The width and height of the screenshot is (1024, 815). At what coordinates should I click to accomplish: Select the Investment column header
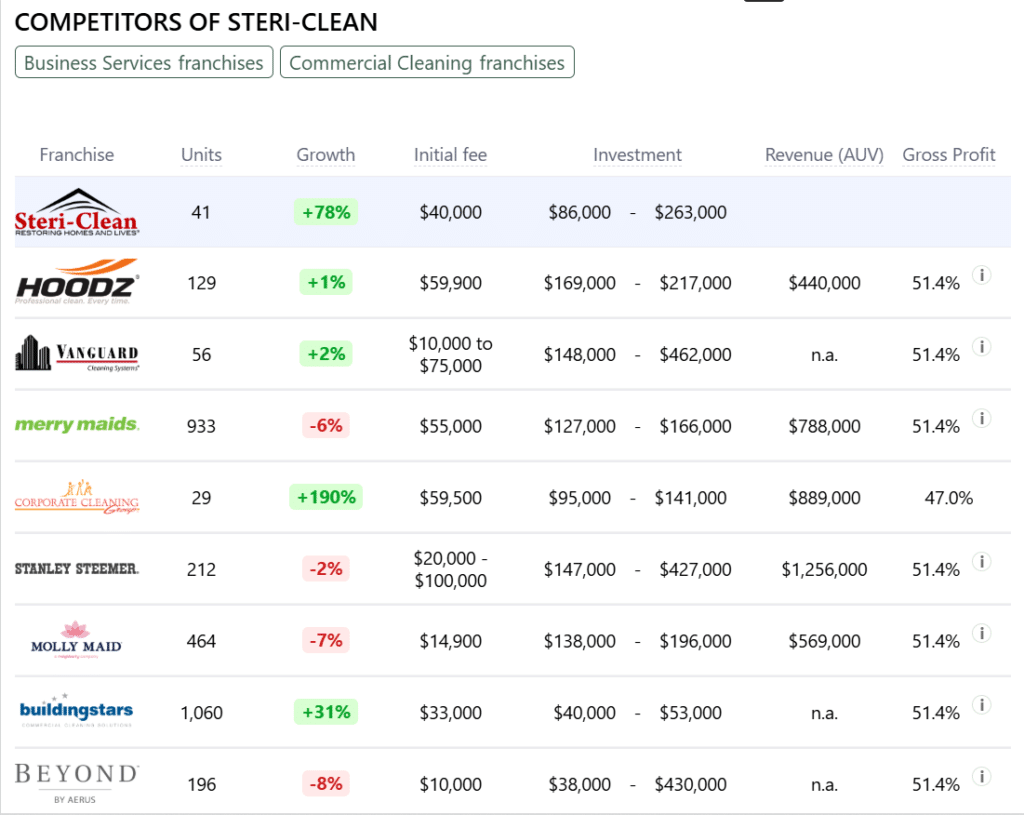click(x=637, y=155)
